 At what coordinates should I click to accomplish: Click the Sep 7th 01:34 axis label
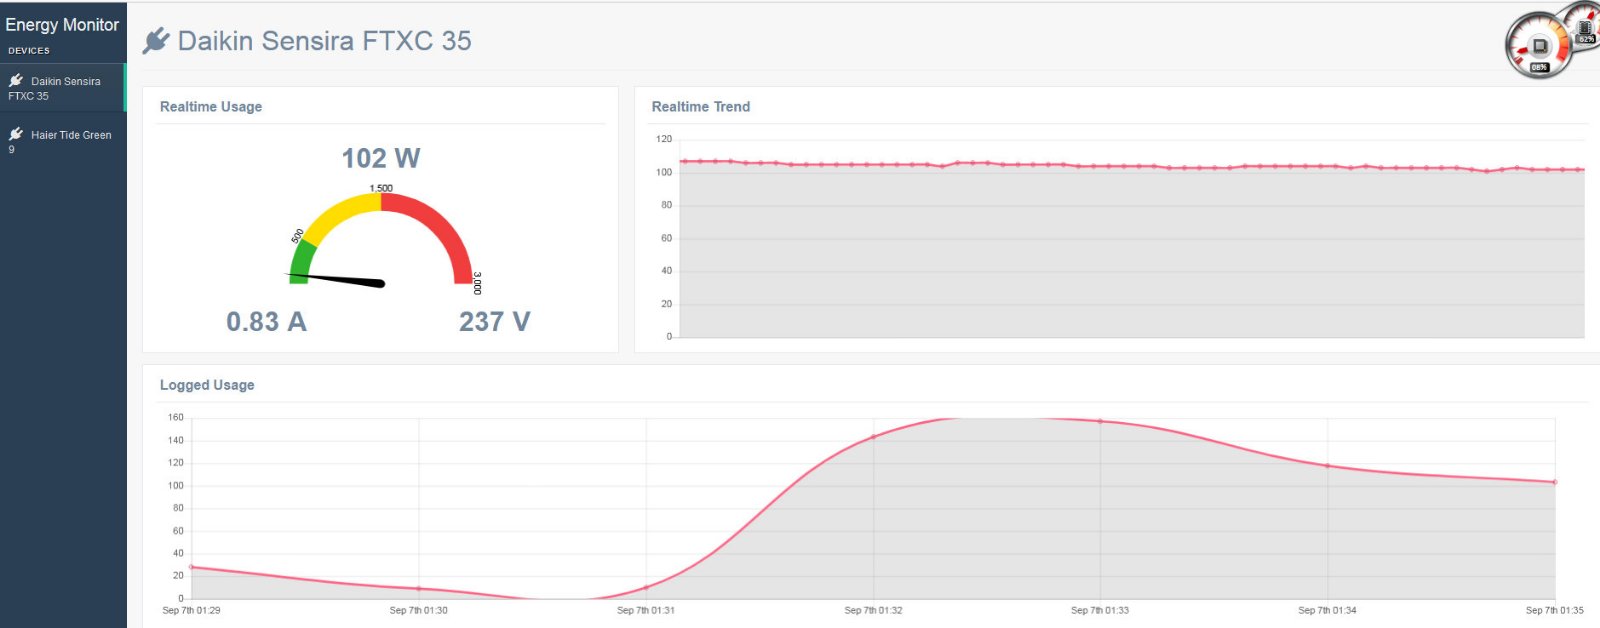(x=1327, y=610)
